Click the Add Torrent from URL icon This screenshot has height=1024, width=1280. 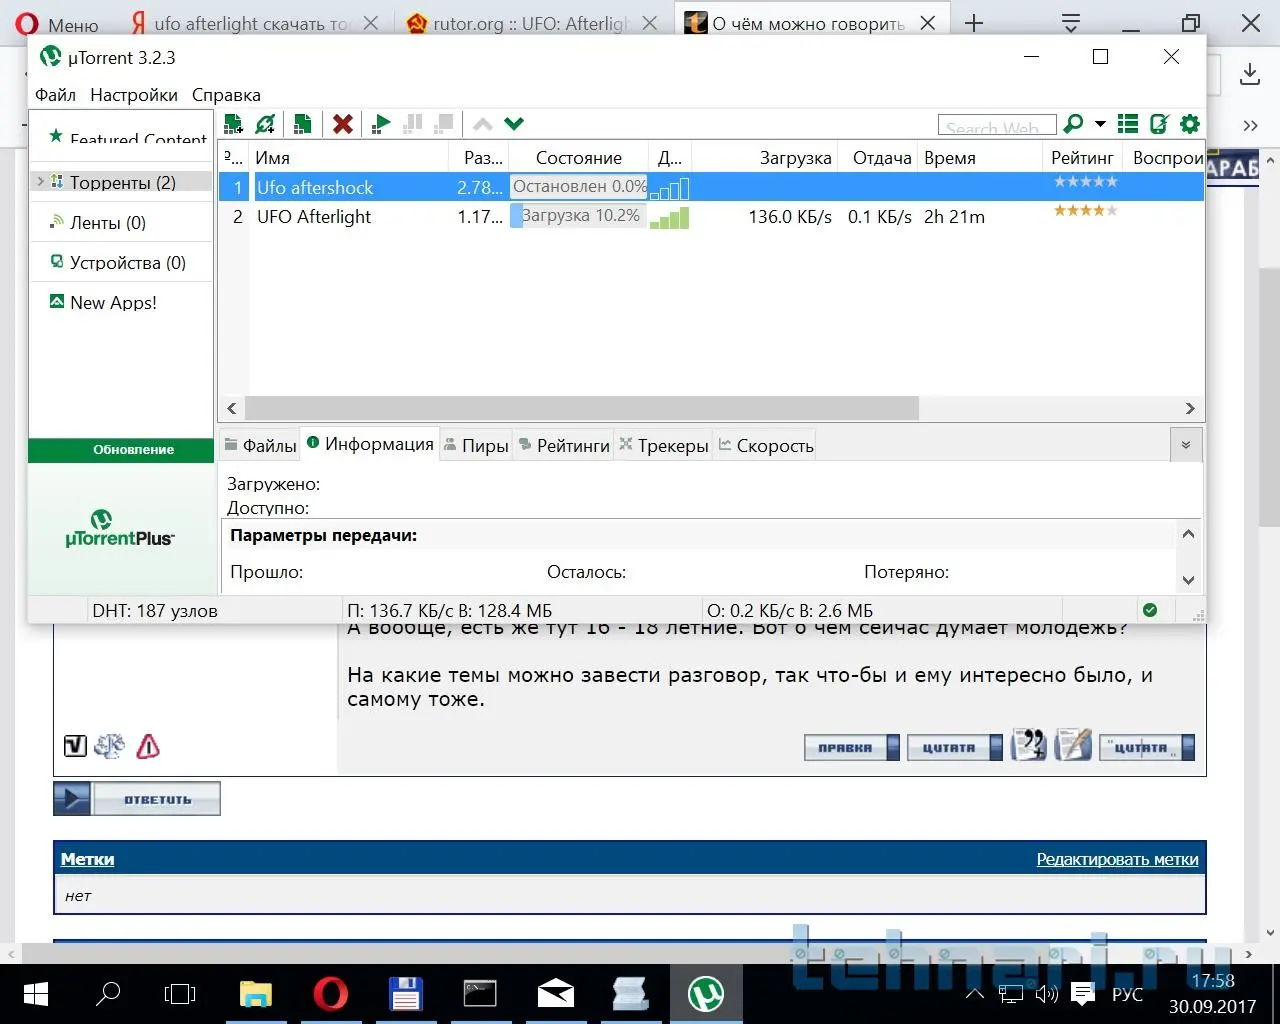tap(265, 124)
